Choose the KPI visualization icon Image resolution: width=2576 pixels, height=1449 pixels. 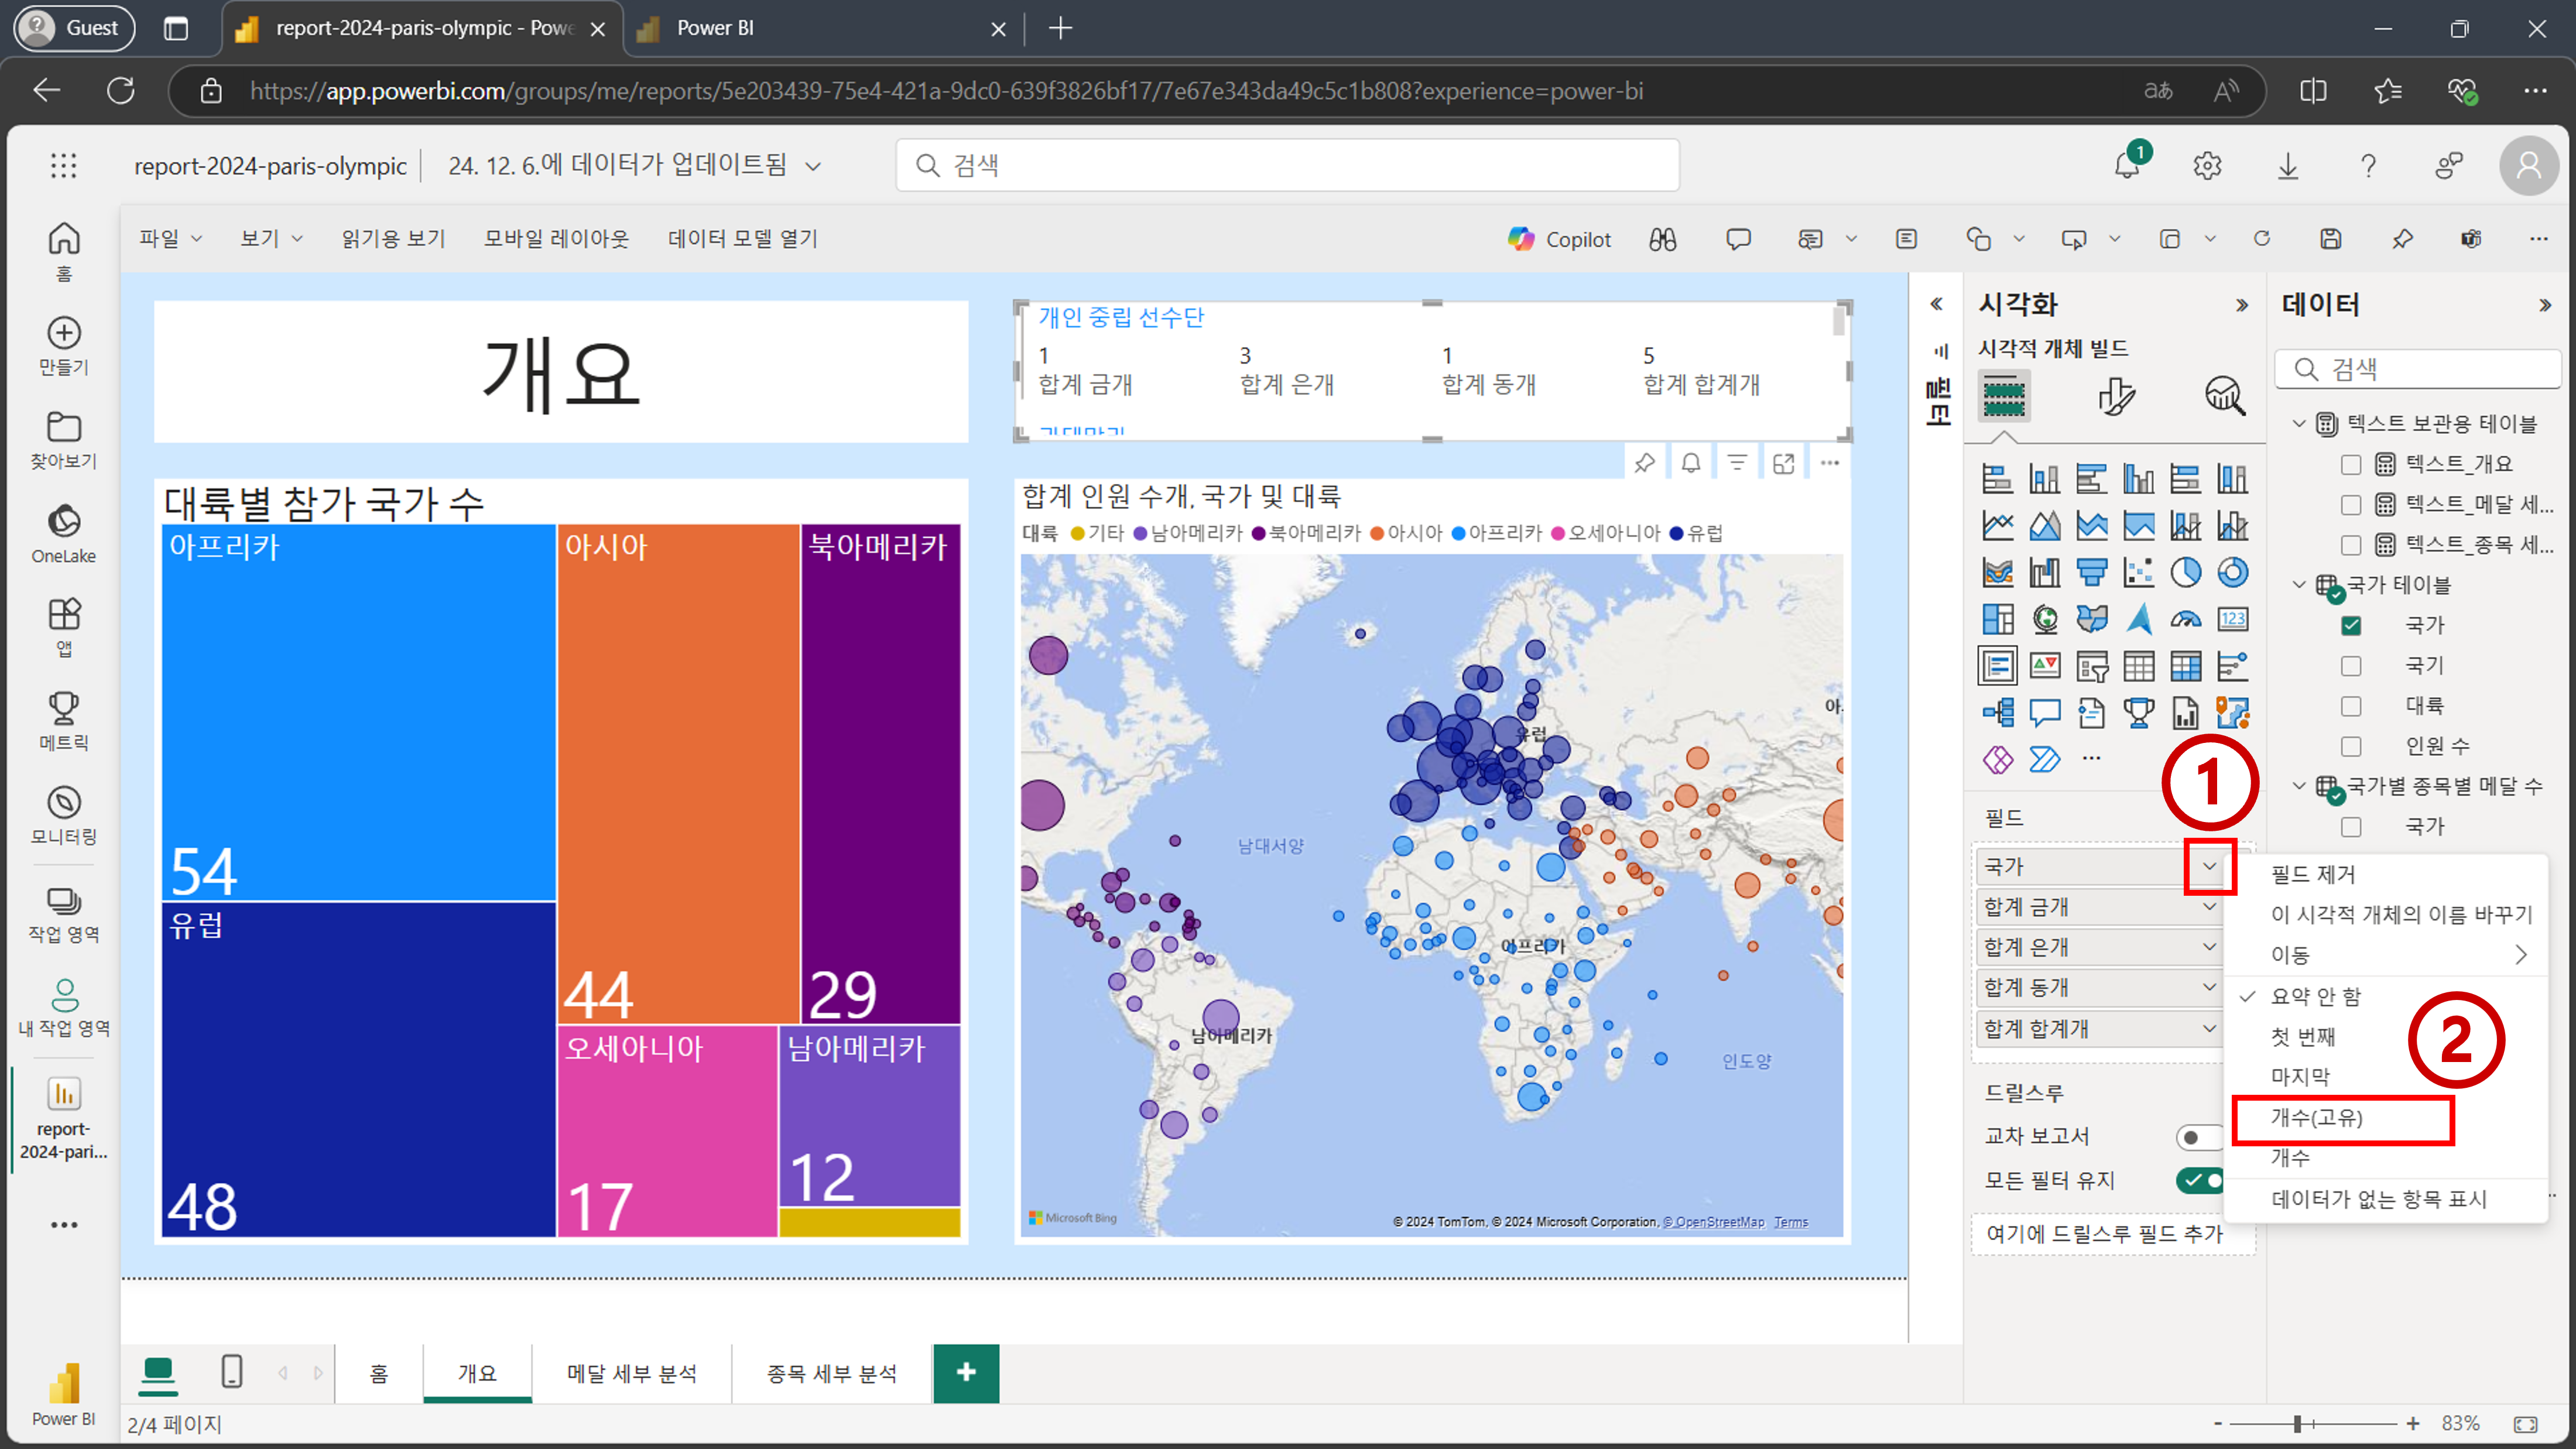(2044, 666)
